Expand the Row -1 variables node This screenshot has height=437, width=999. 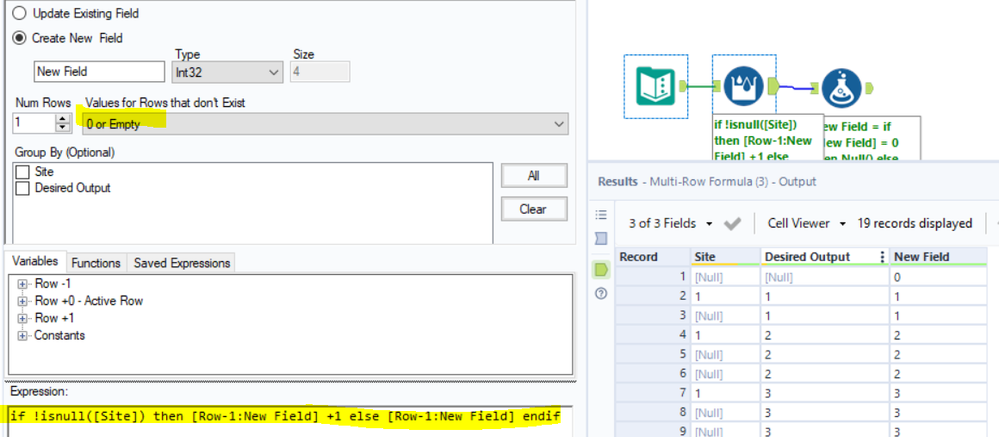pos(23,283)
